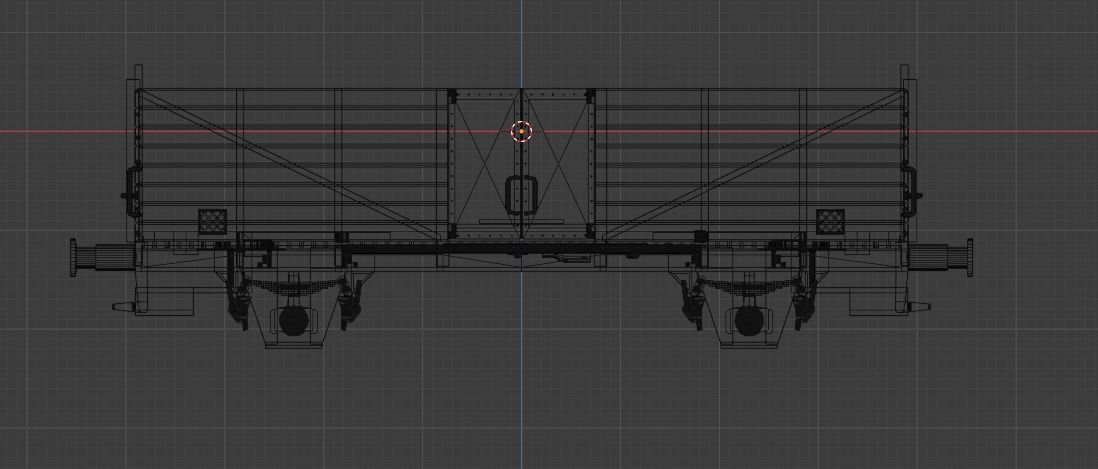
Task: Select the left side grab handle
Action: tap(130, 190)
